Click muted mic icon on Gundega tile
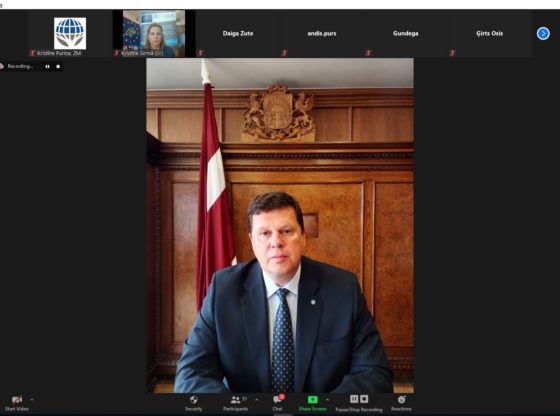 pos(368,53)
